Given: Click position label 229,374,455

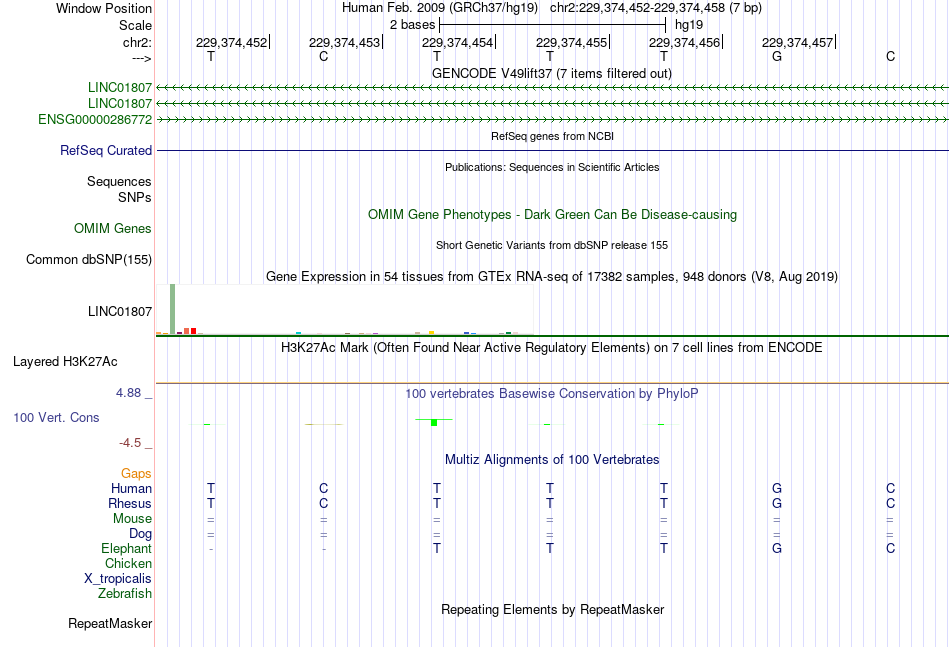Looking at the screenshot, I should tap(571, 42).
